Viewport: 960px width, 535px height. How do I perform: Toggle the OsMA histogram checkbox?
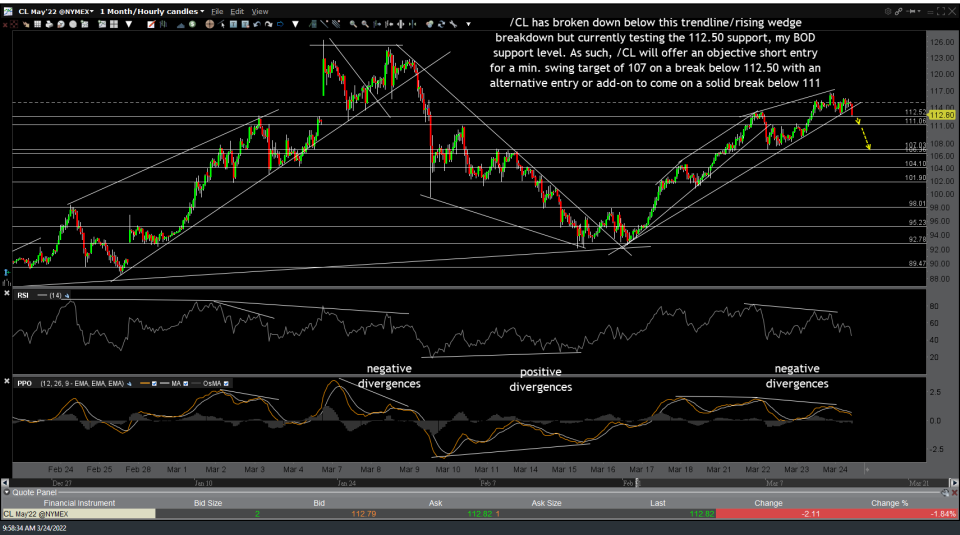click(224, 383)
